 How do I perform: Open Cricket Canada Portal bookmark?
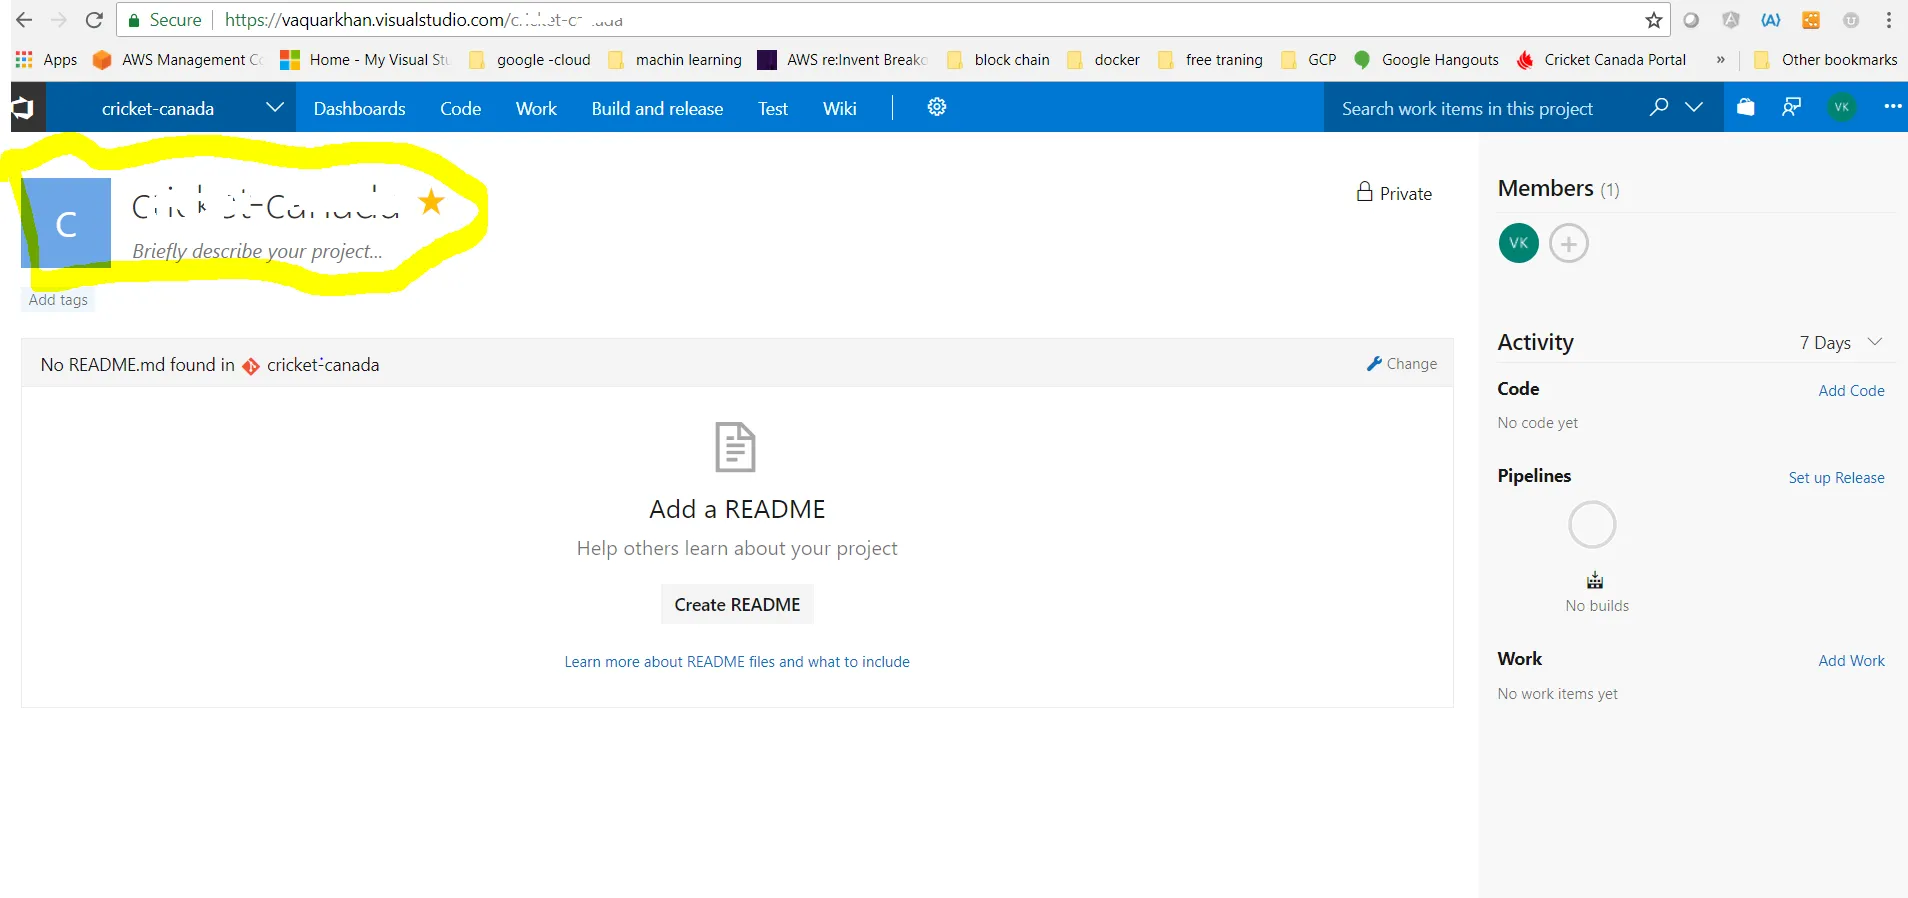(x=1602, y=60)
